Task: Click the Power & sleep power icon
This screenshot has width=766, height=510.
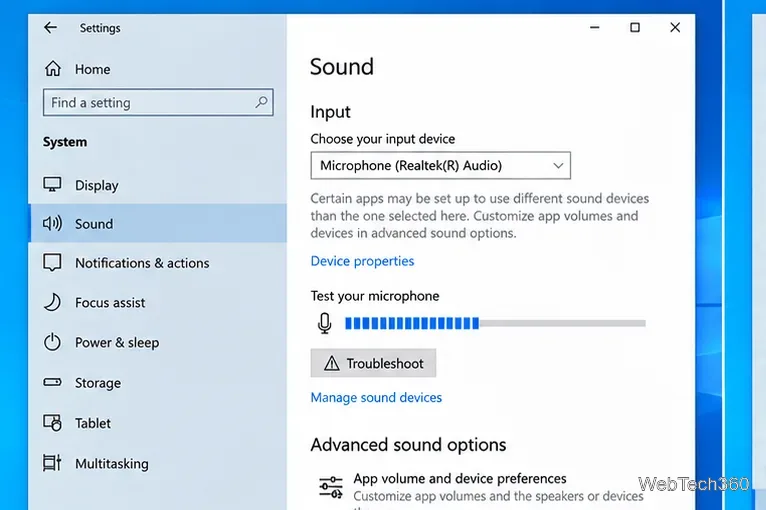Action: (52, 342)
